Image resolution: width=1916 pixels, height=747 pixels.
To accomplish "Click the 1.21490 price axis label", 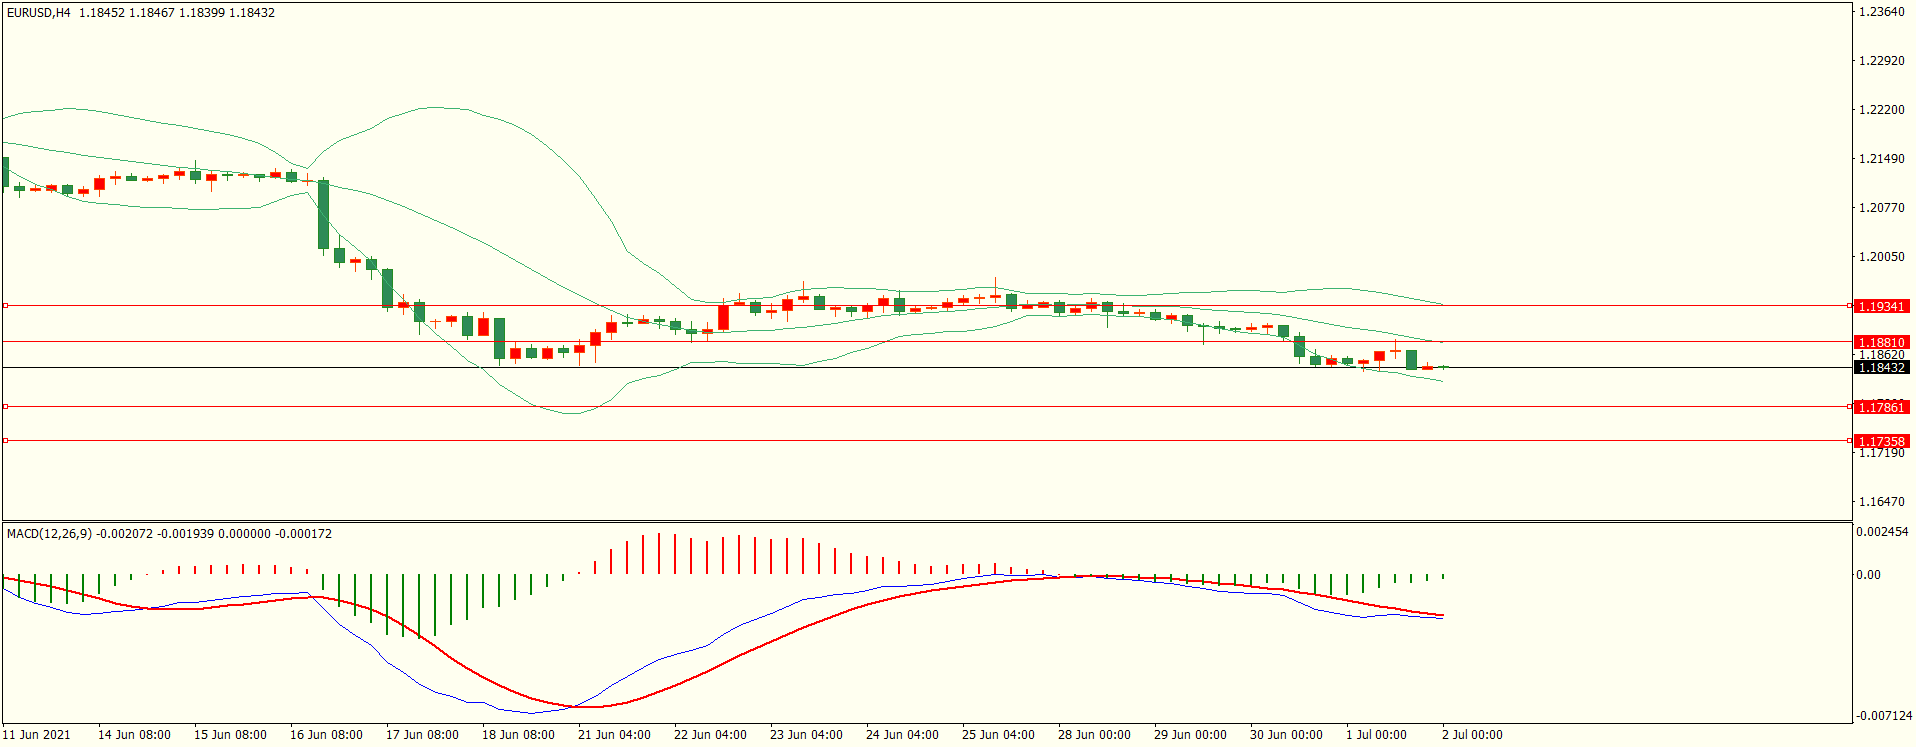I will tap(1881, 159).
